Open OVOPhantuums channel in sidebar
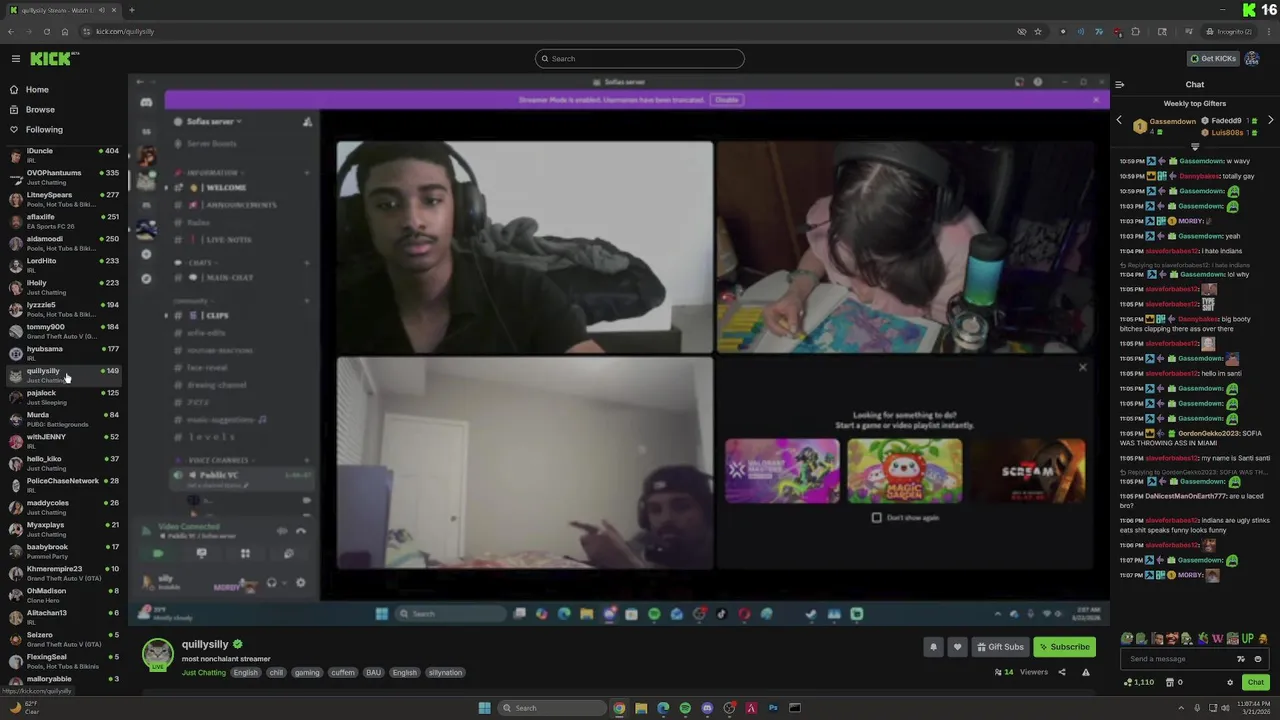The width and height of the screenshot is (1280, 720). coord(64,177)
